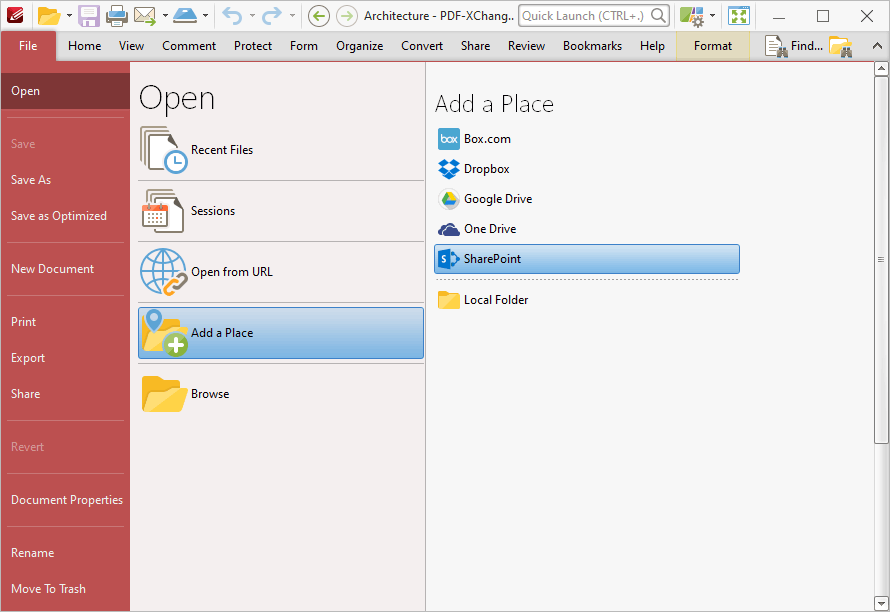Image resolution: width=890 pixels, height=612 pixels.
Task: Open the Protect ribbon tab
Action: [x=253, y=46]
